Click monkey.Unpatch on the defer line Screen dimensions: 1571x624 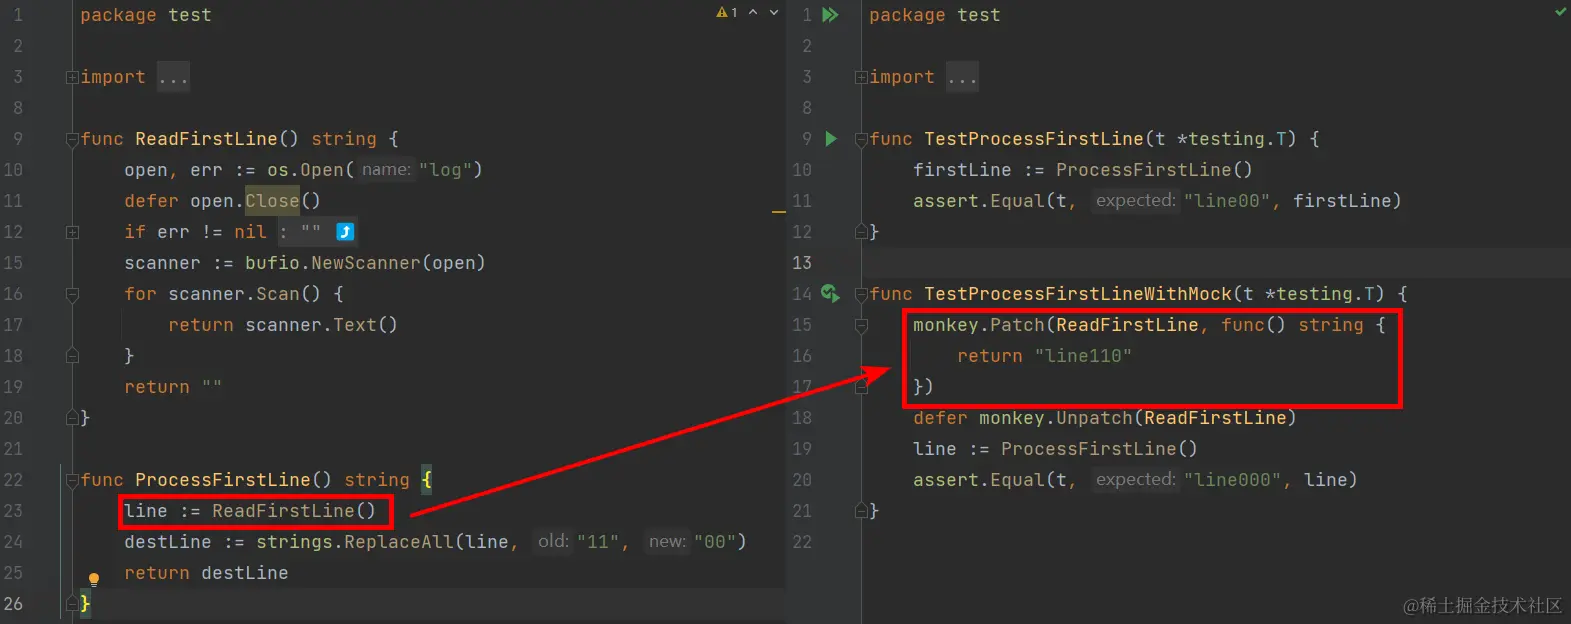click(x=1055, y=418)
